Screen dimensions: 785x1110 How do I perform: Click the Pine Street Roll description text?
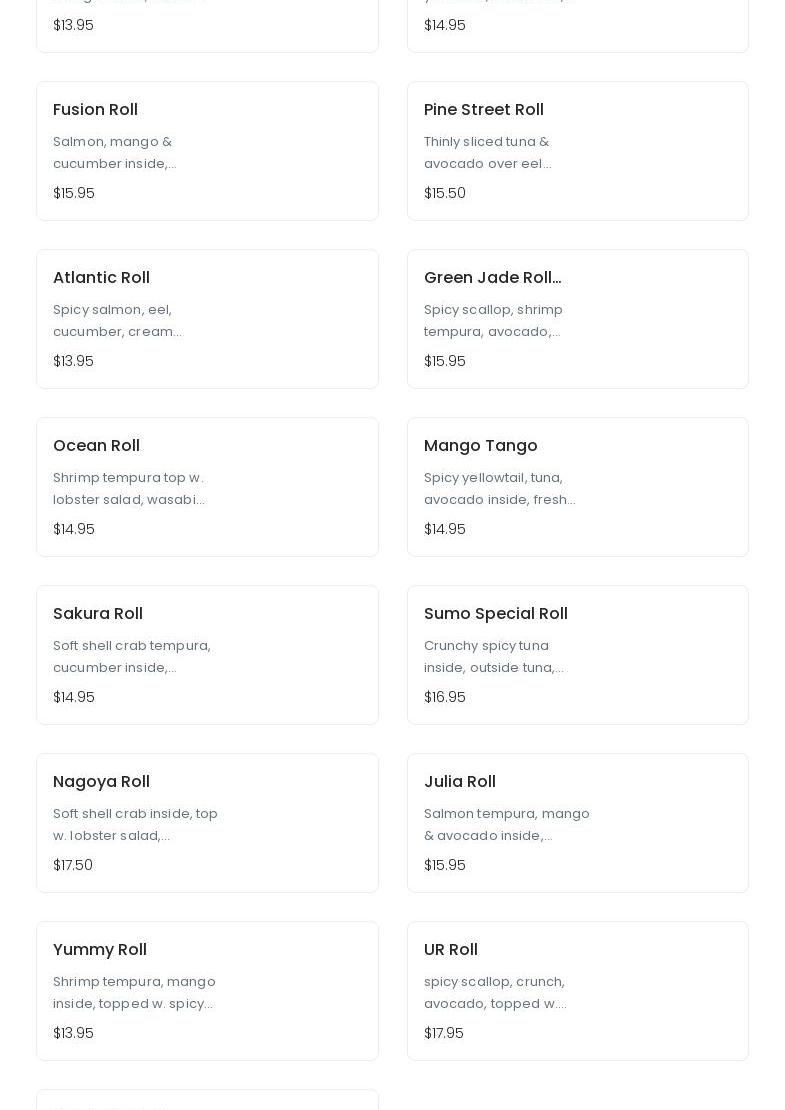pyautogui.click(x=487, y=153)
